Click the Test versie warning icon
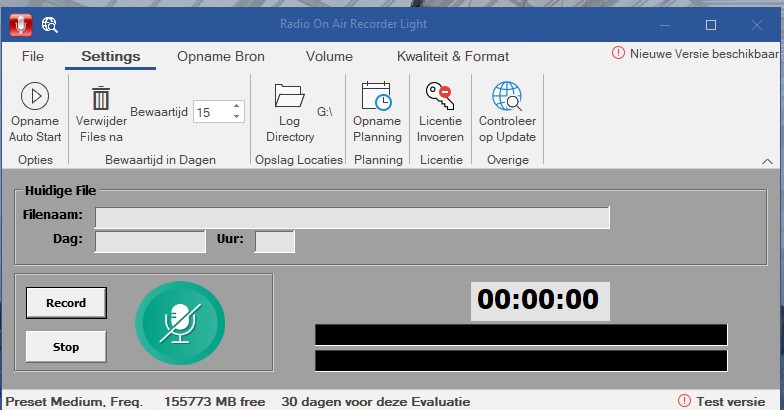784x410 pixels. (684, 401)
